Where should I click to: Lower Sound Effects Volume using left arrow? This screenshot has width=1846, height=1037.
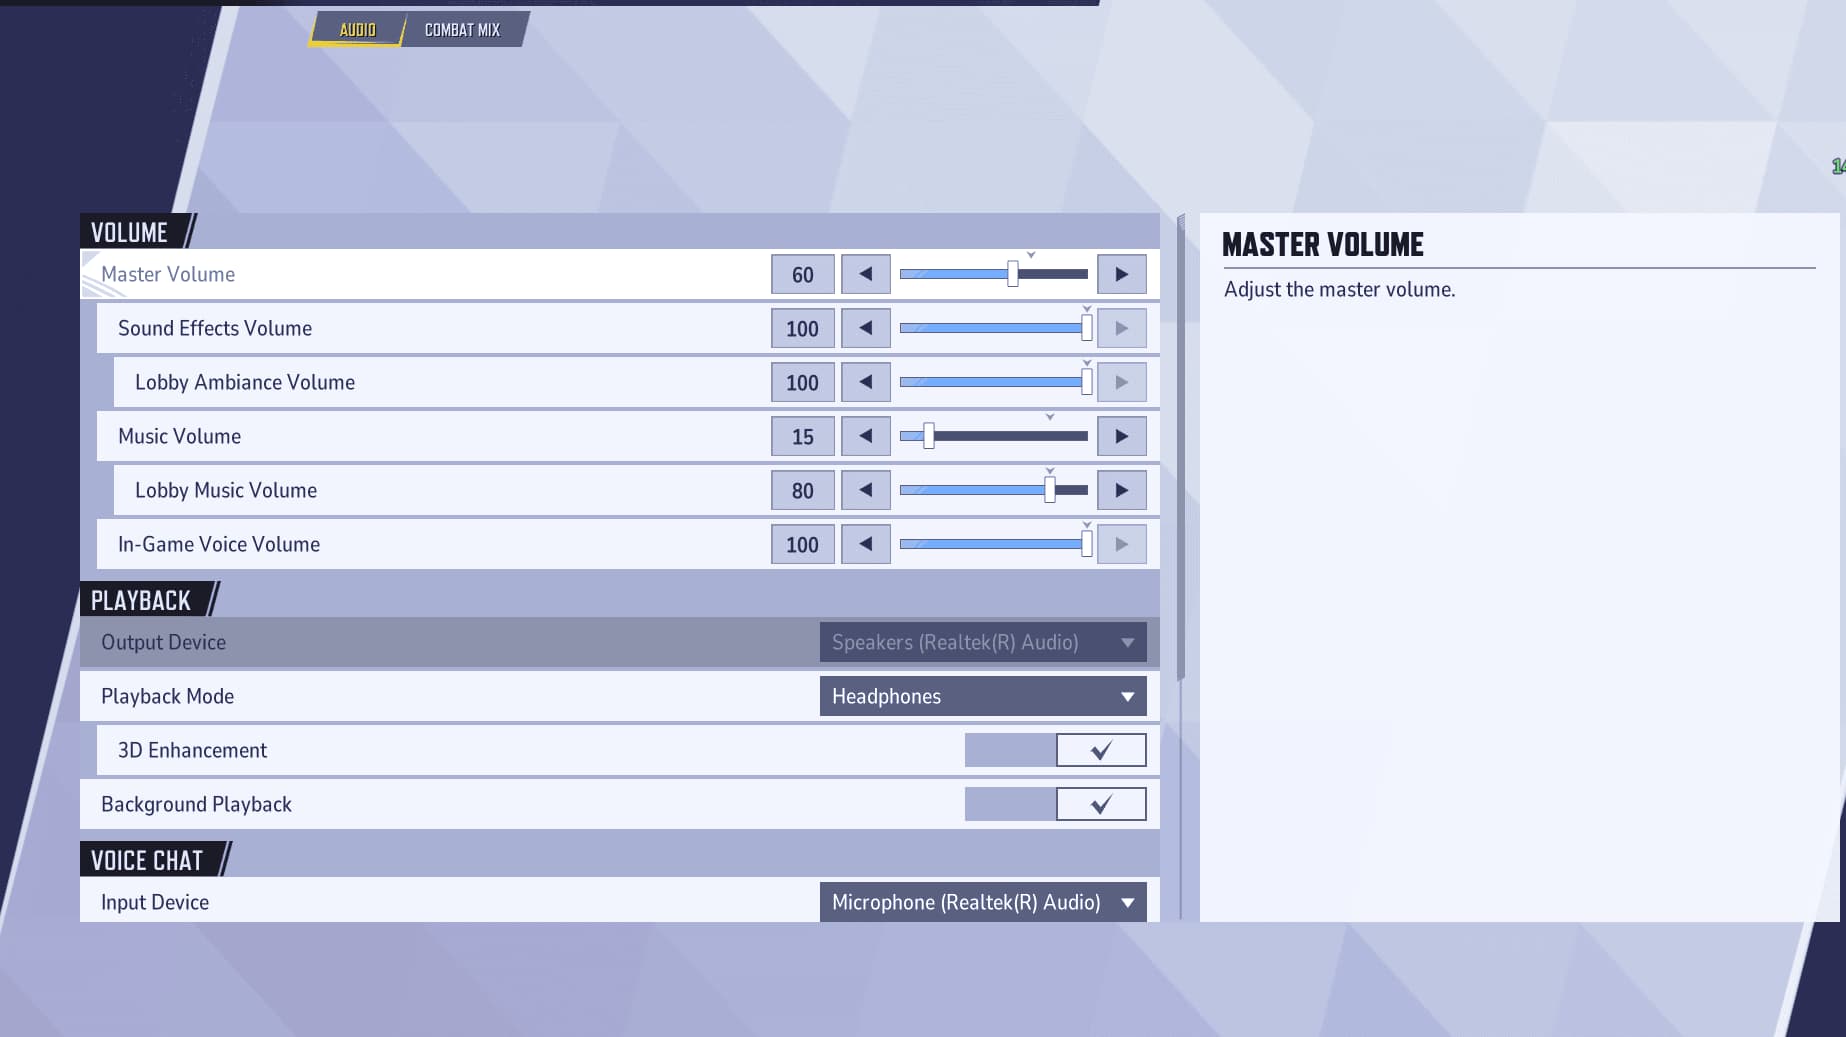(x=865, y=328)
